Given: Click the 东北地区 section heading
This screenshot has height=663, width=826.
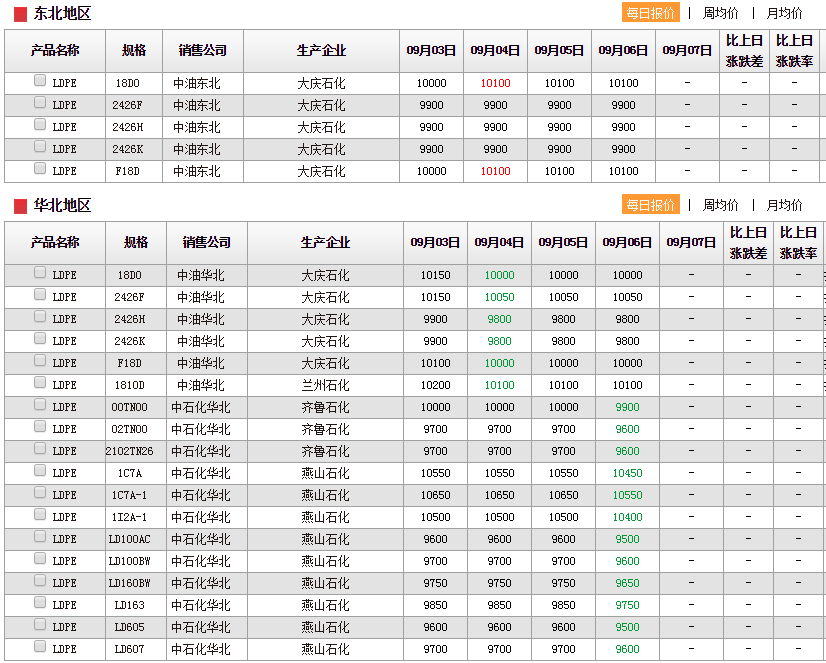Looking at the screenshot, I should [x=62, y=13].
